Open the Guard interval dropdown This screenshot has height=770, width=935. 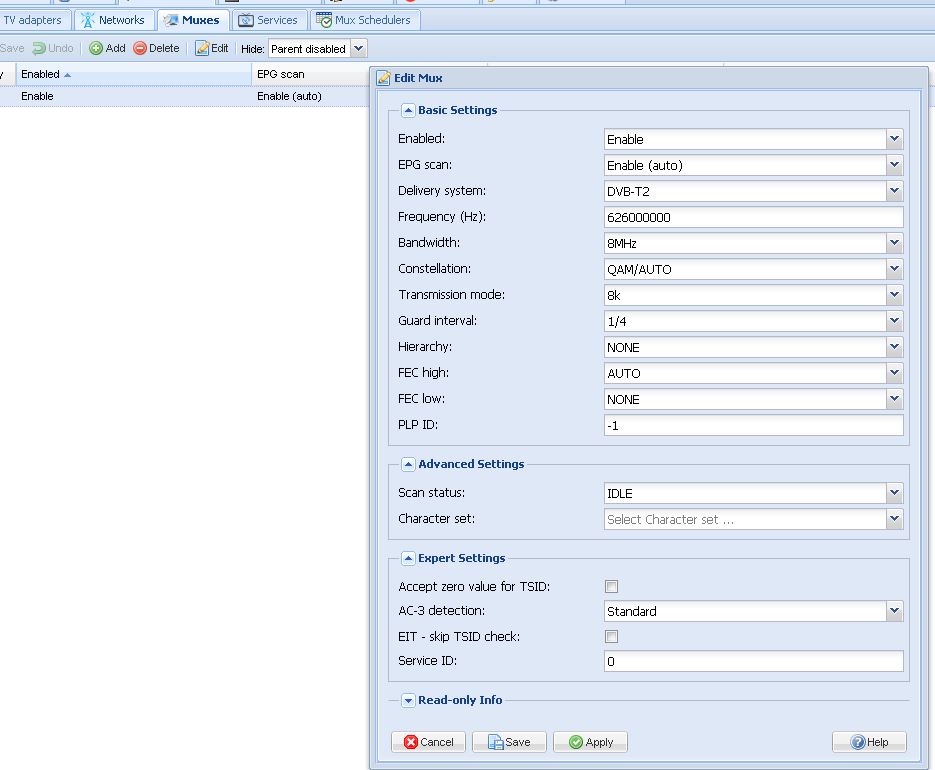(x=894, y=321)
